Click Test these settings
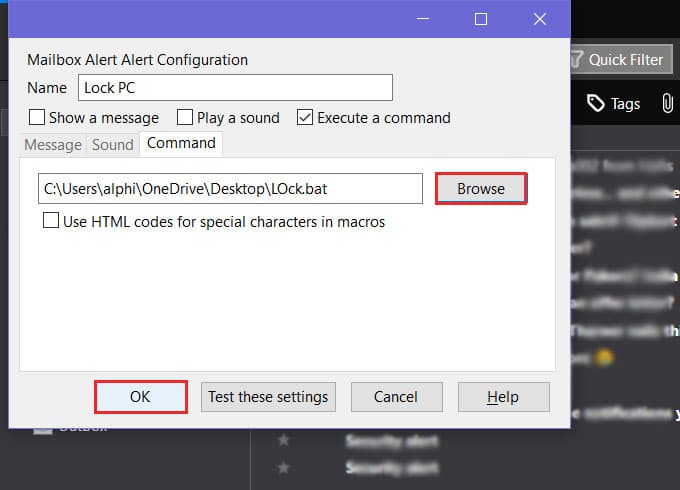 click(x=268, y=397)
